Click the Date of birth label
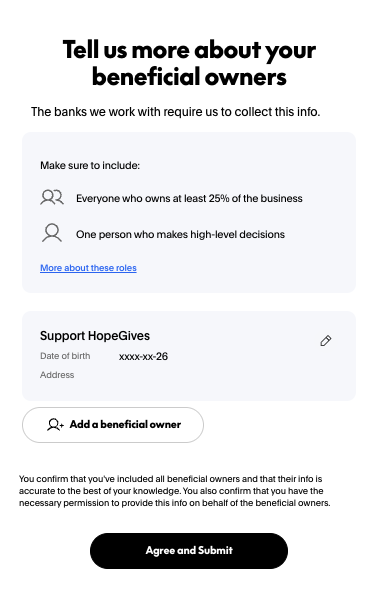Viewport: 376px width, 595px height. (x=65, y=356)
